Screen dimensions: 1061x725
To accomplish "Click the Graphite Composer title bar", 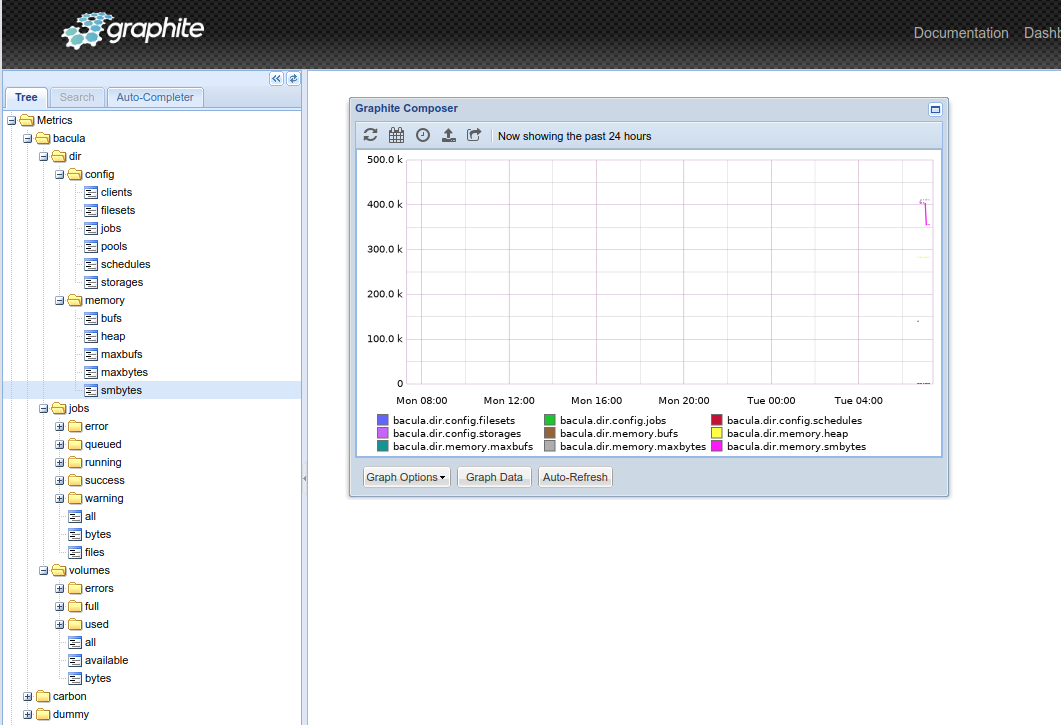I will point(648,109).
